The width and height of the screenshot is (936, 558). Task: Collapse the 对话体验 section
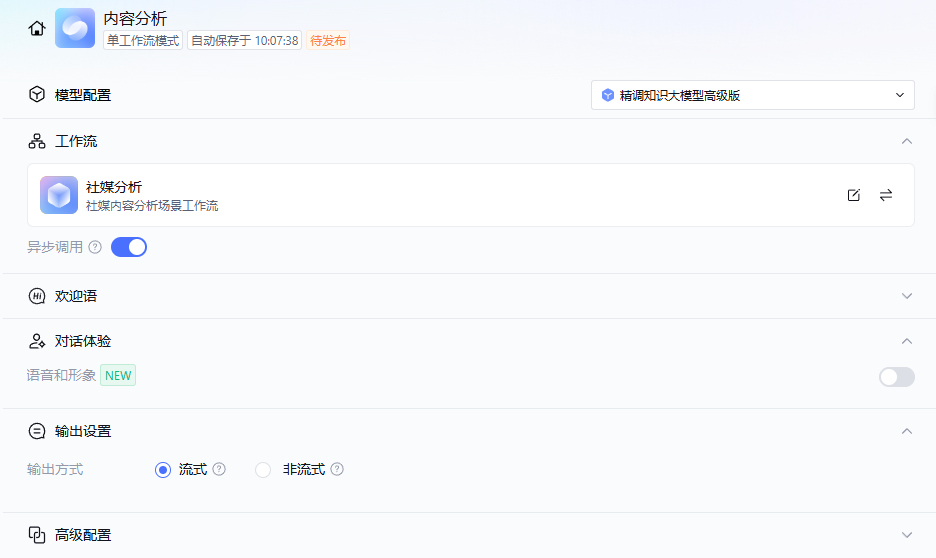coord(907,341)
